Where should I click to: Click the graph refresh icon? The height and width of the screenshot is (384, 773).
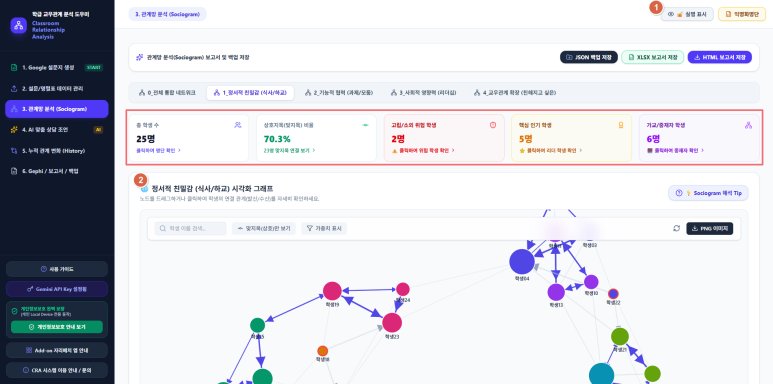676,228
